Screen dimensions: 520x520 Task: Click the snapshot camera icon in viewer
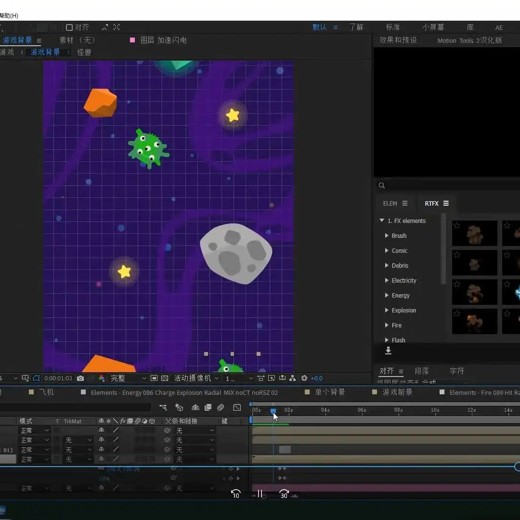point(80,378)
